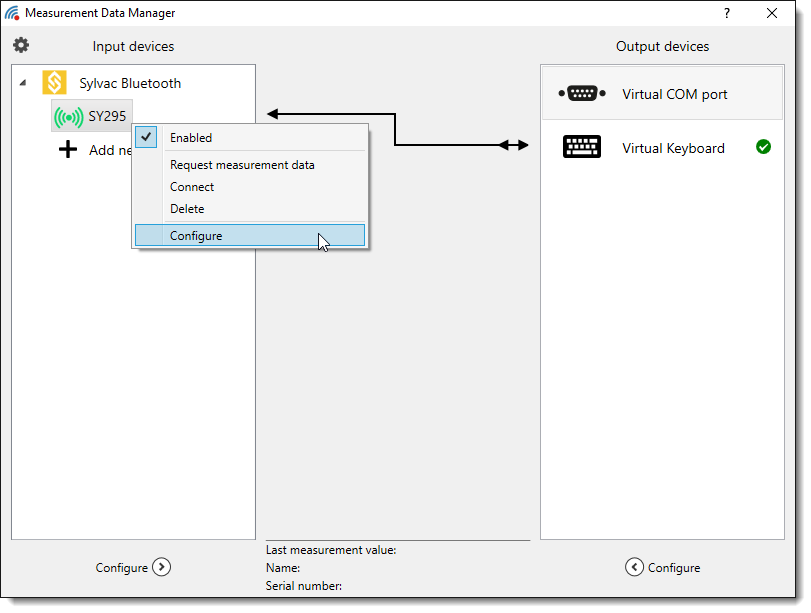The width and height of the screenshot is (811, 613).
Task: Click the question mark help icon
Action: tap(727, 13)
